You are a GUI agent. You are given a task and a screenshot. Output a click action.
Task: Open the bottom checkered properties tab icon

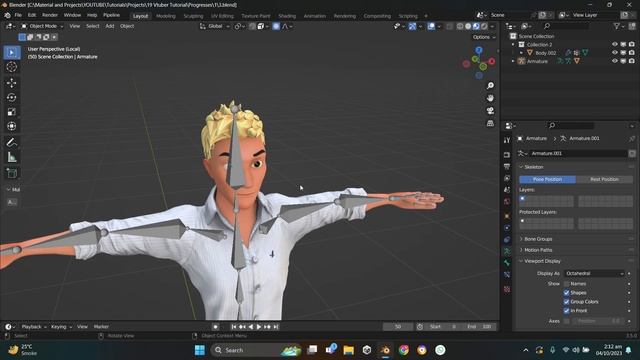click(x=507, y=289)
